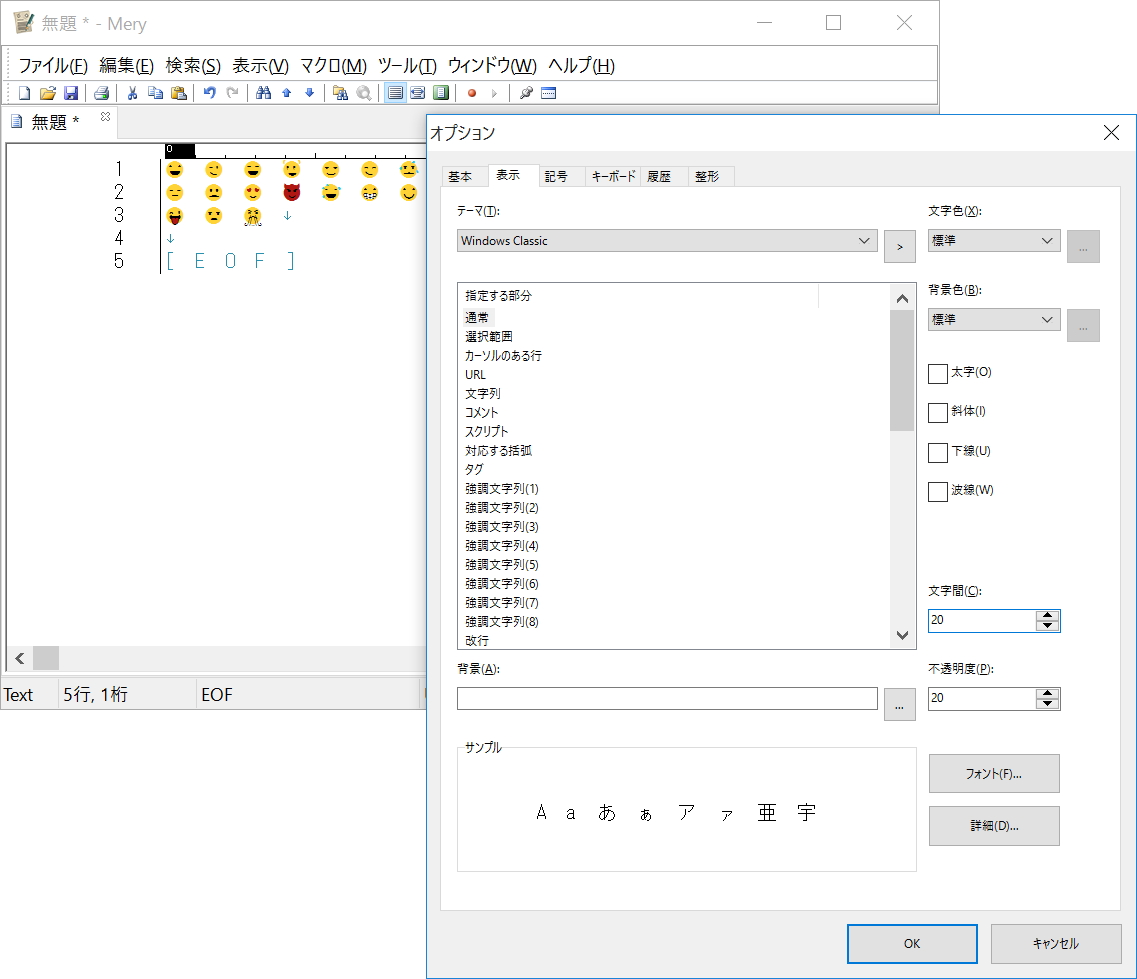Screen dimensions: 1137x979
Task: Click the 背景色 custom color ... button
Action: 1083,326
